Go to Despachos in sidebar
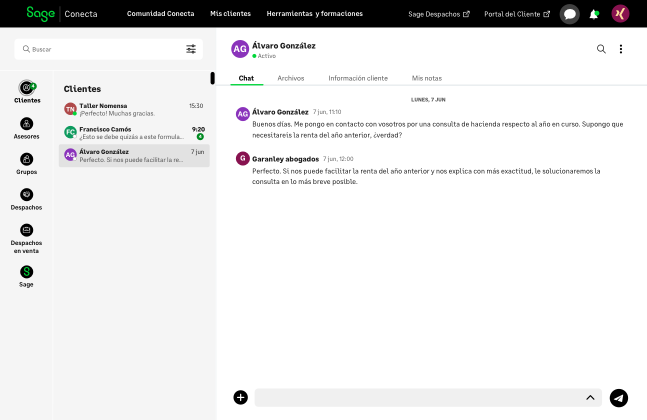 (27, 199)
